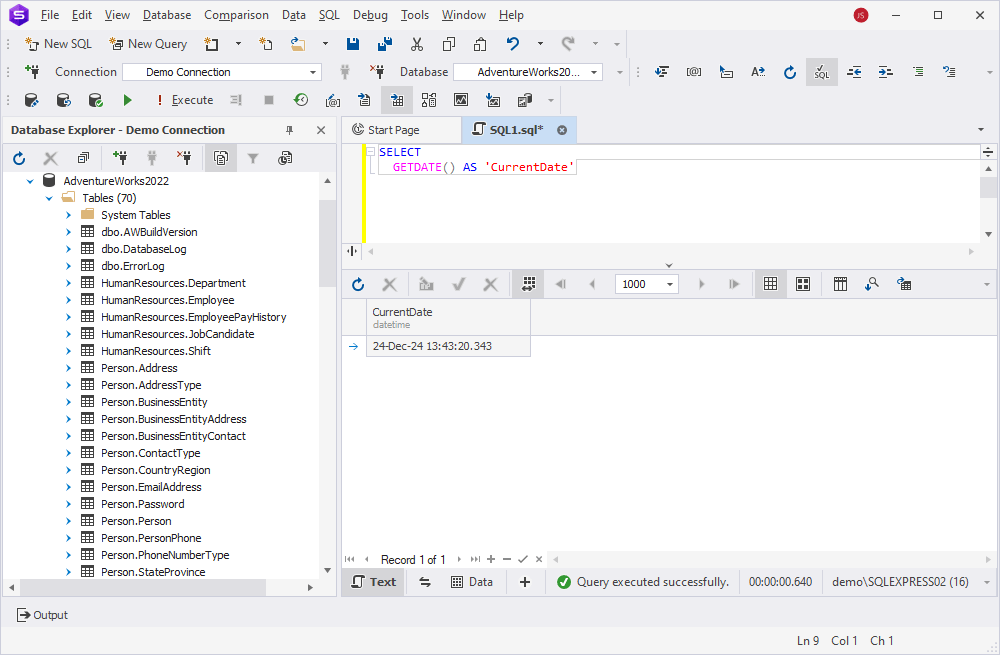
Task: Open the Debug menu
Action: pos(370,15)
